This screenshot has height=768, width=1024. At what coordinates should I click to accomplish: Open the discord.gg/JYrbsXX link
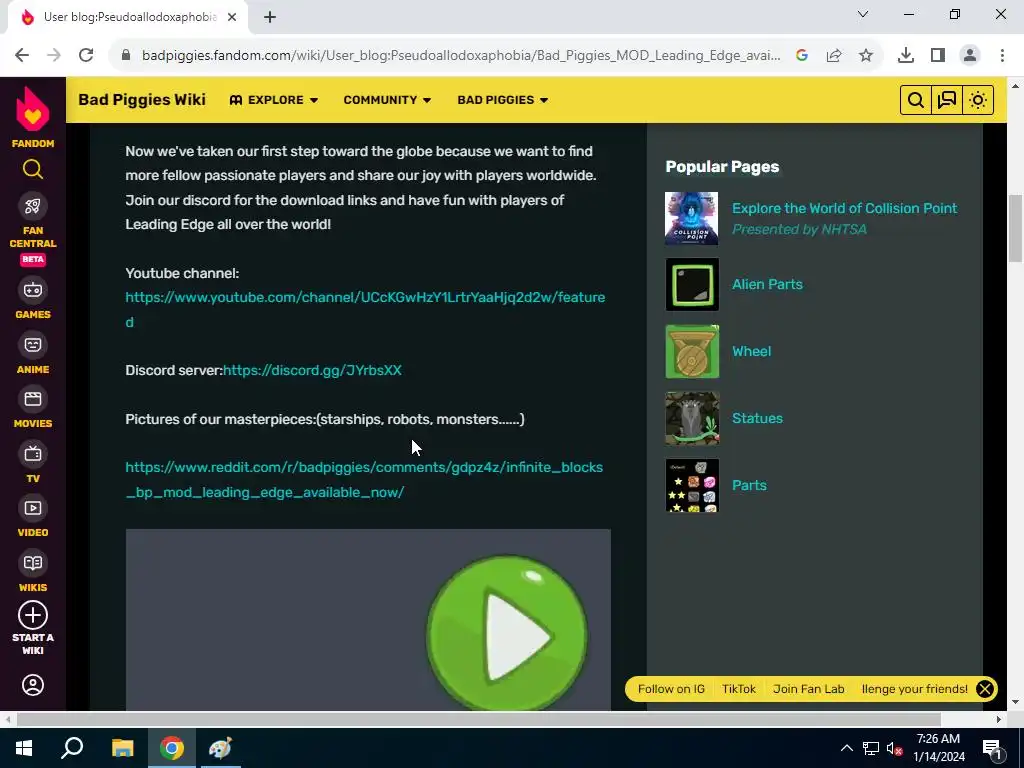click(312, 370)
